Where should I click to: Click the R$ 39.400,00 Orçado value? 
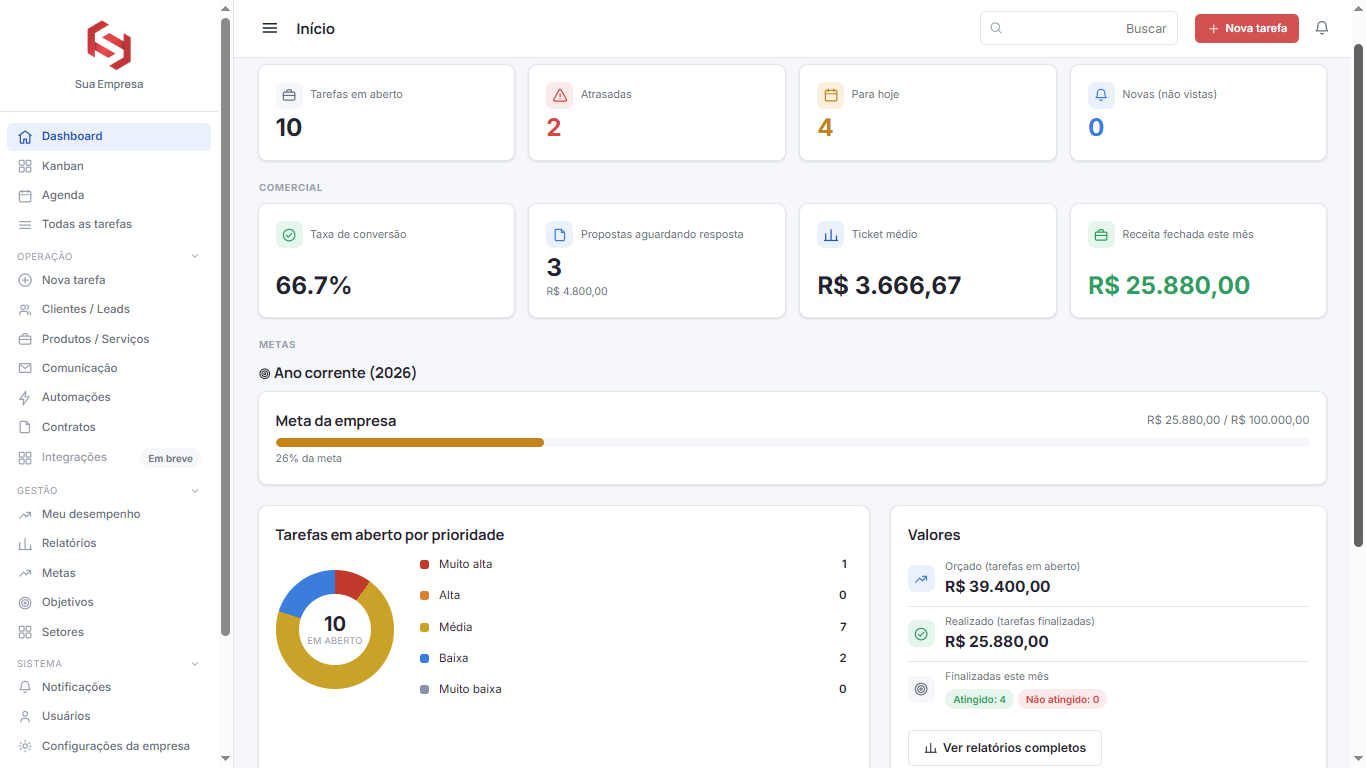[x=997, y=587]
